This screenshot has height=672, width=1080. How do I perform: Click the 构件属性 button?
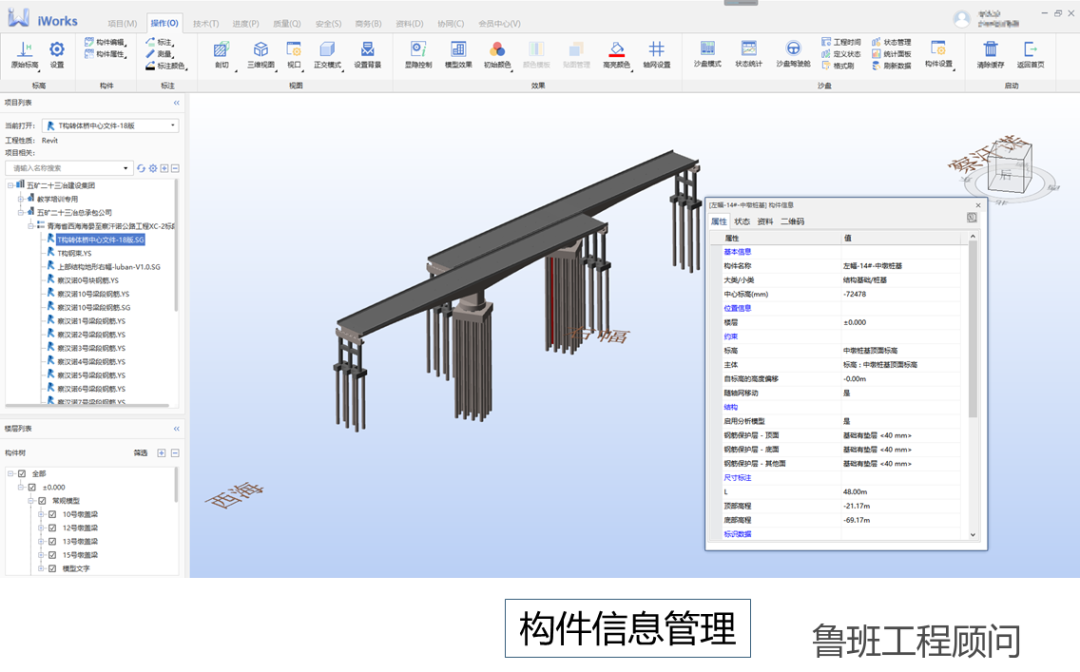click(x=105, y=54)
